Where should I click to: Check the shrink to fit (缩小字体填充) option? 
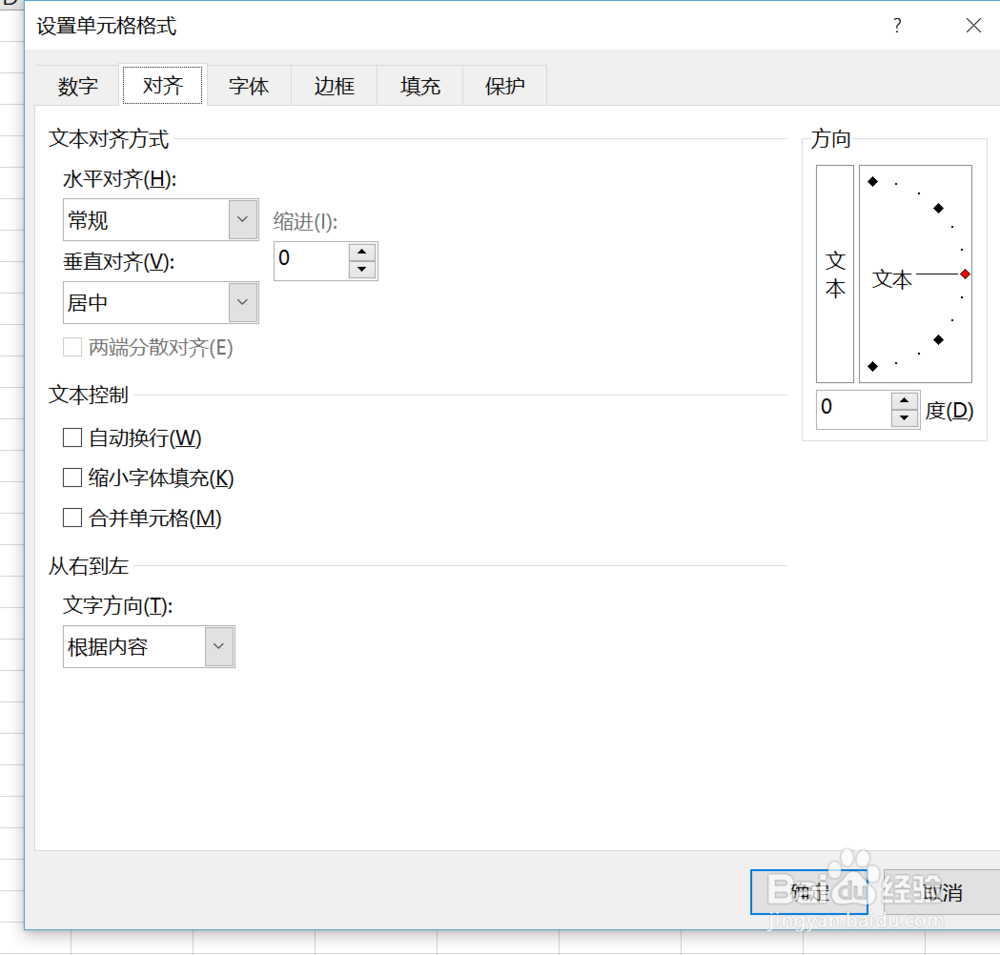point(72,478)
